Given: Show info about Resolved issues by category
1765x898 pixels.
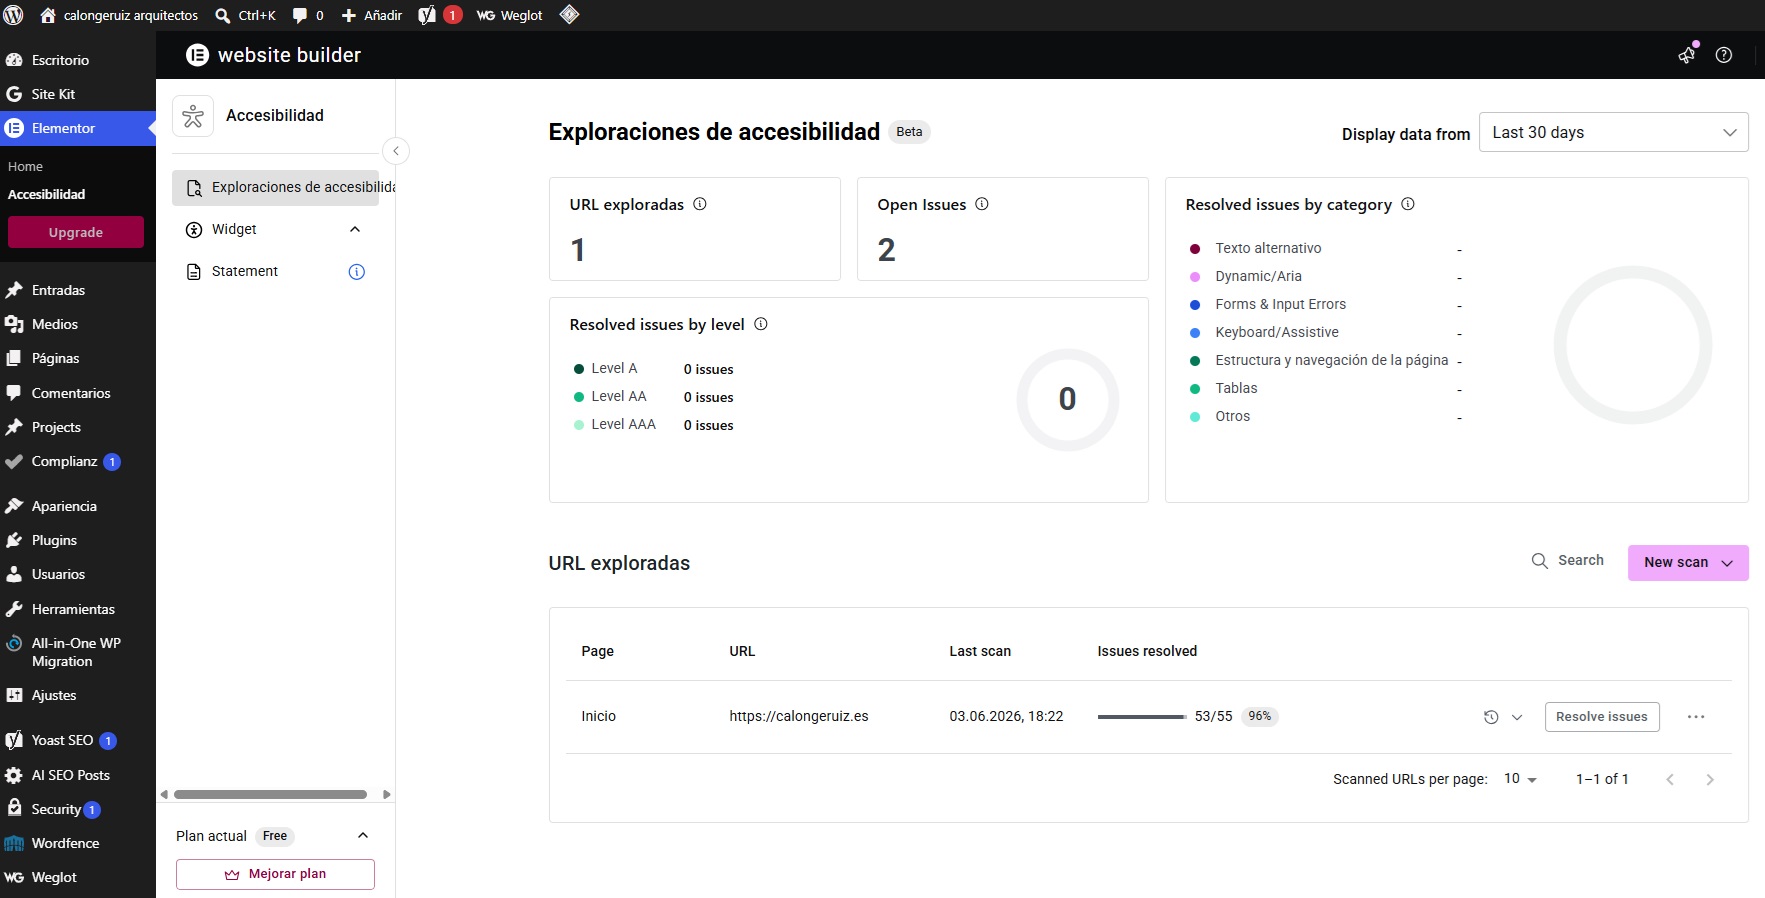Looking at the screenshot, I should (1408, 204).
